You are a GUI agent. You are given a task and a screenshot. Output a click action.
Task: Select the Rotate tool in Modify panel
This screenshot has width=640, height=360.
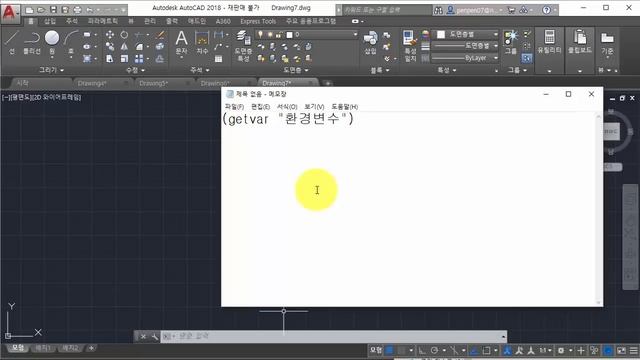(124, 35)
